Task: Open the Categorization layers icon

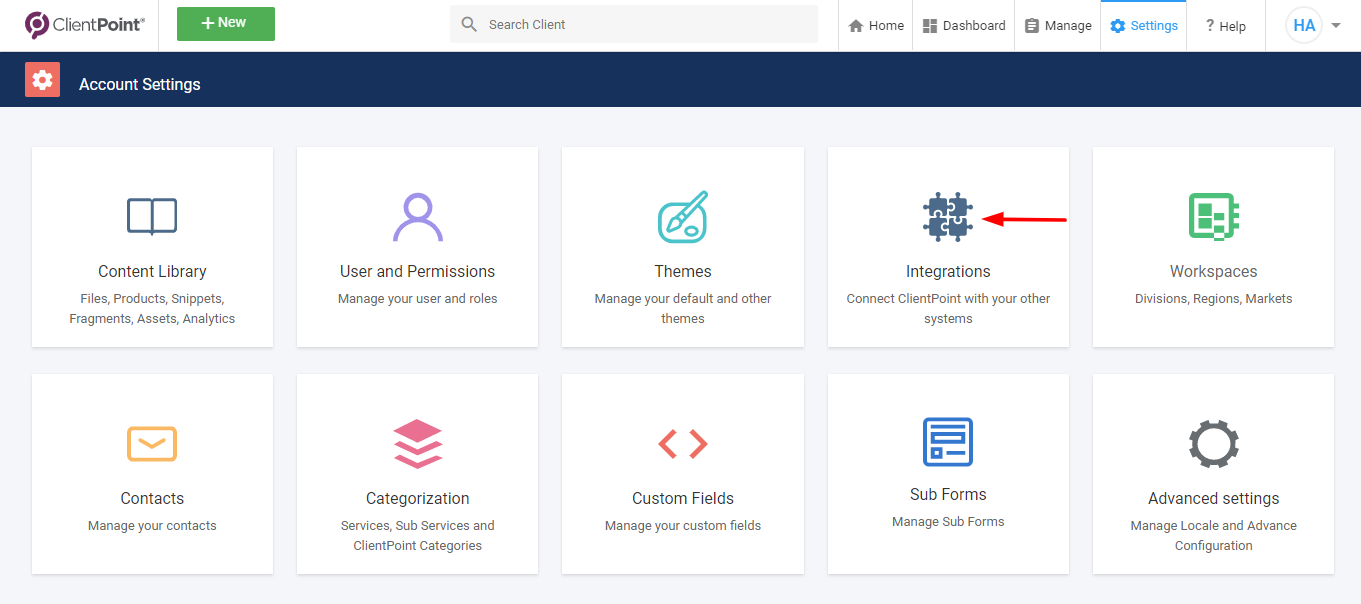Action: (x=417, y=443)
